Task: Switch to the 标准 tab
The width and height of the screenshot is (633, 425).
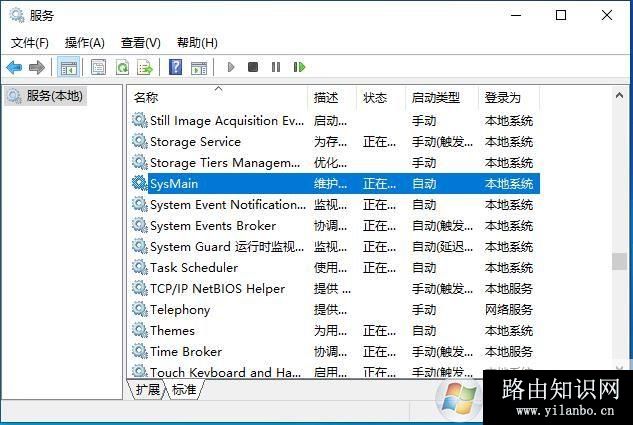Action: click(184, 389)
